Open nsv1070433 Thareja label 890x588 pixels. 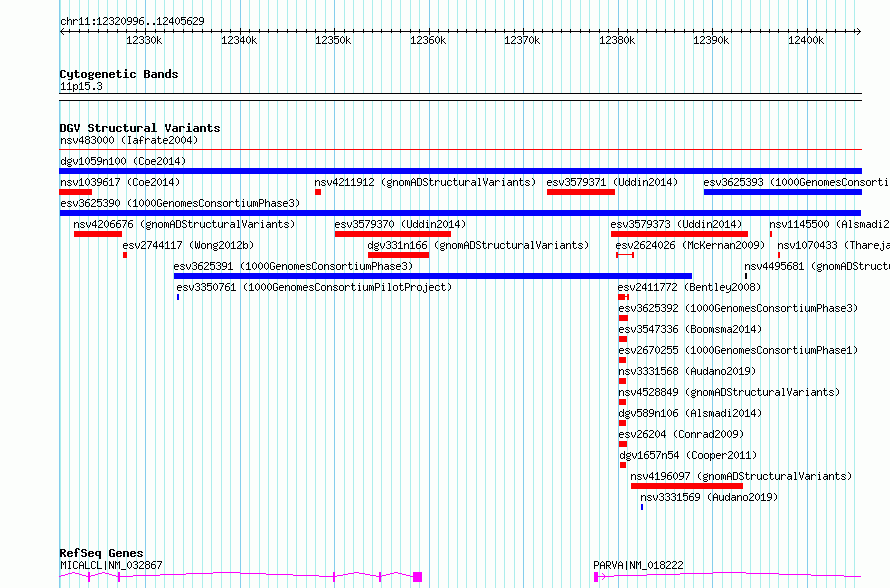(x=833, y=245)
